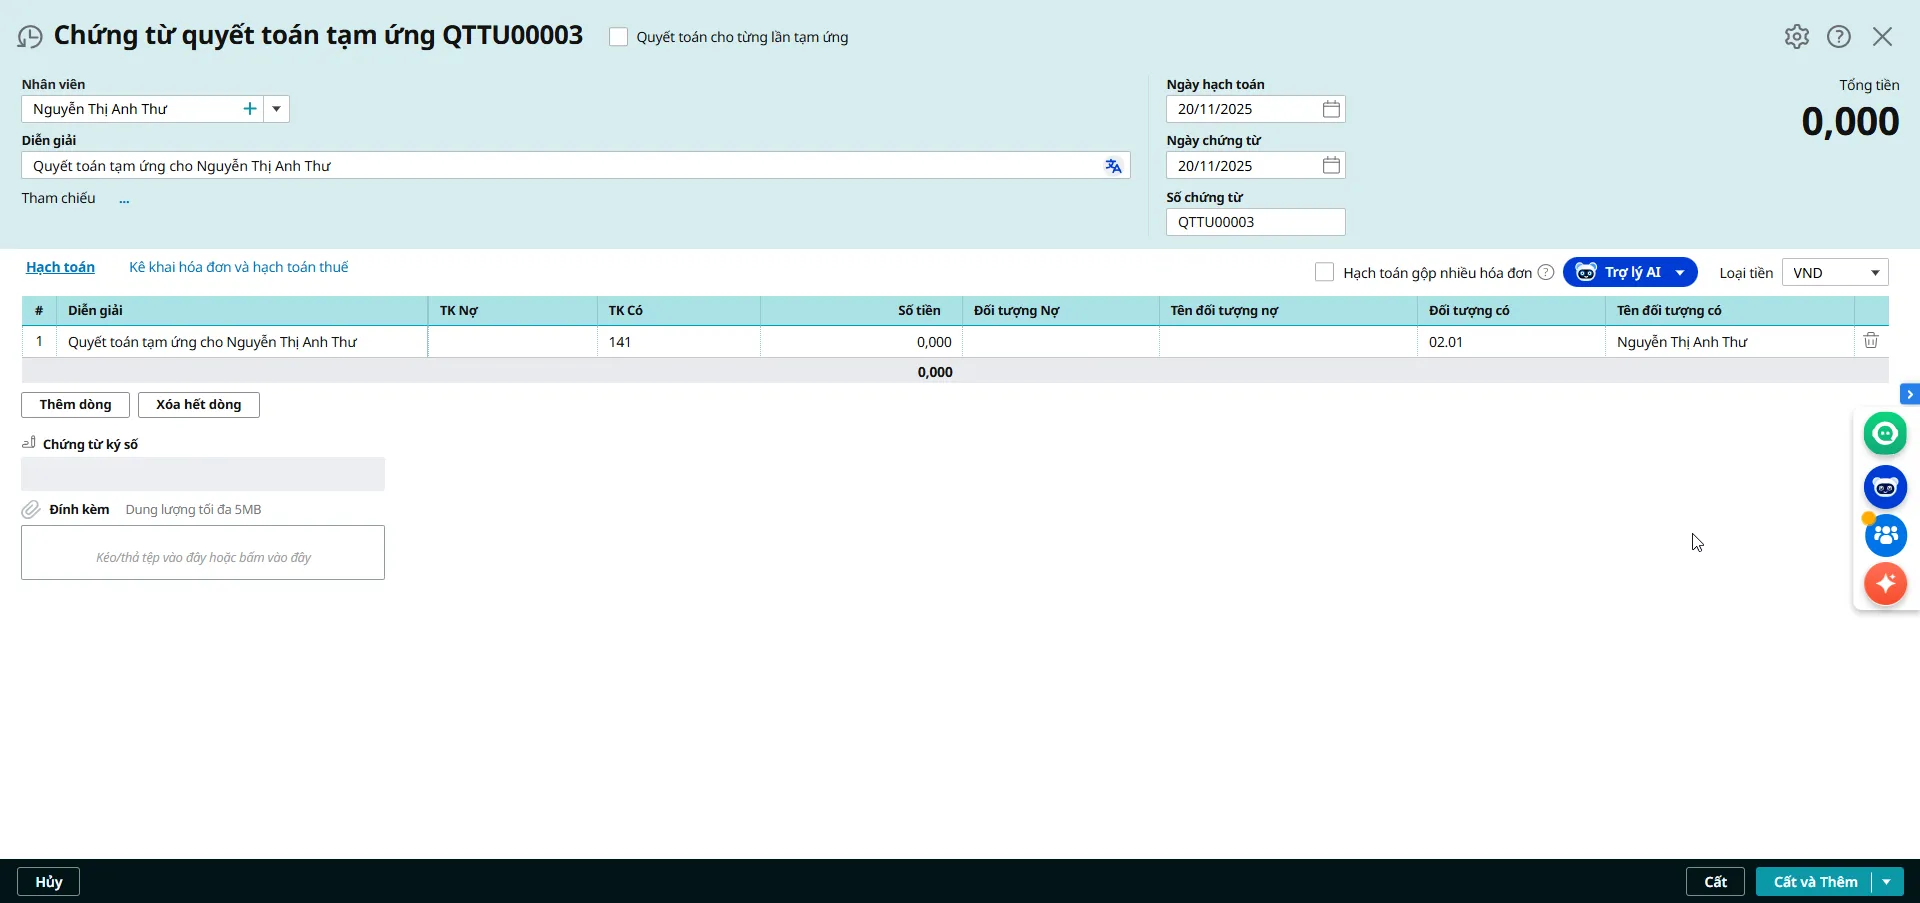The width and height of the screenshot is (1920, 903).
Task: Open calendar for Ngày hạch toán
Action: [x=1331, y=109]
